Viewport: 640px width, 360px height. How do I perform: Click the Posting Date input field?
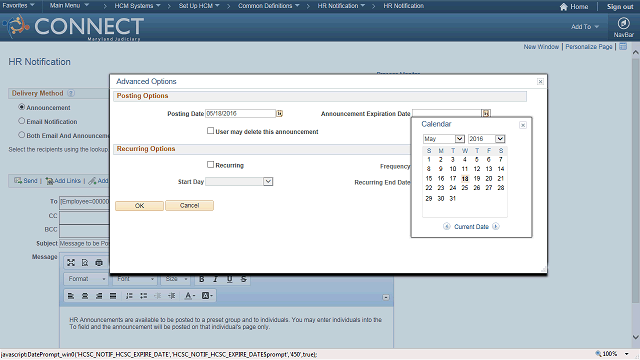[x=240, y=113]
